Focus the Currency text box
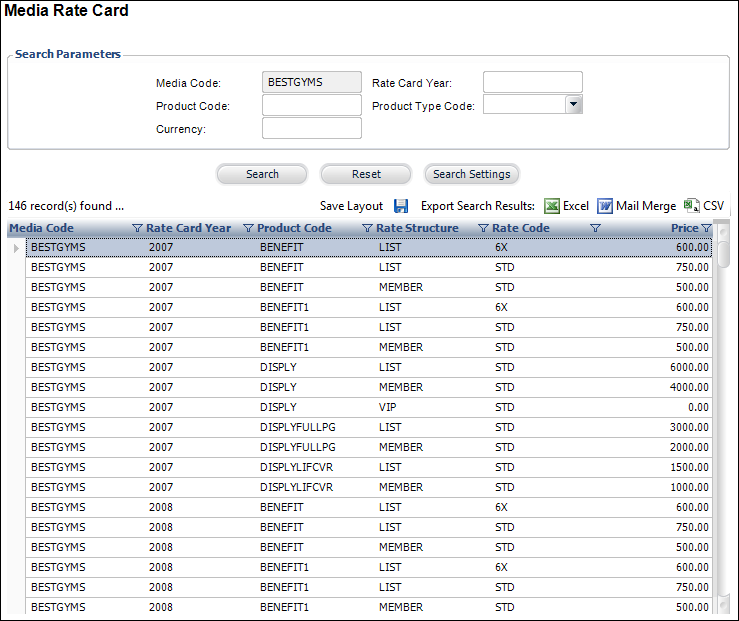This screenshot has height=621, width=739. pos(311,129)
